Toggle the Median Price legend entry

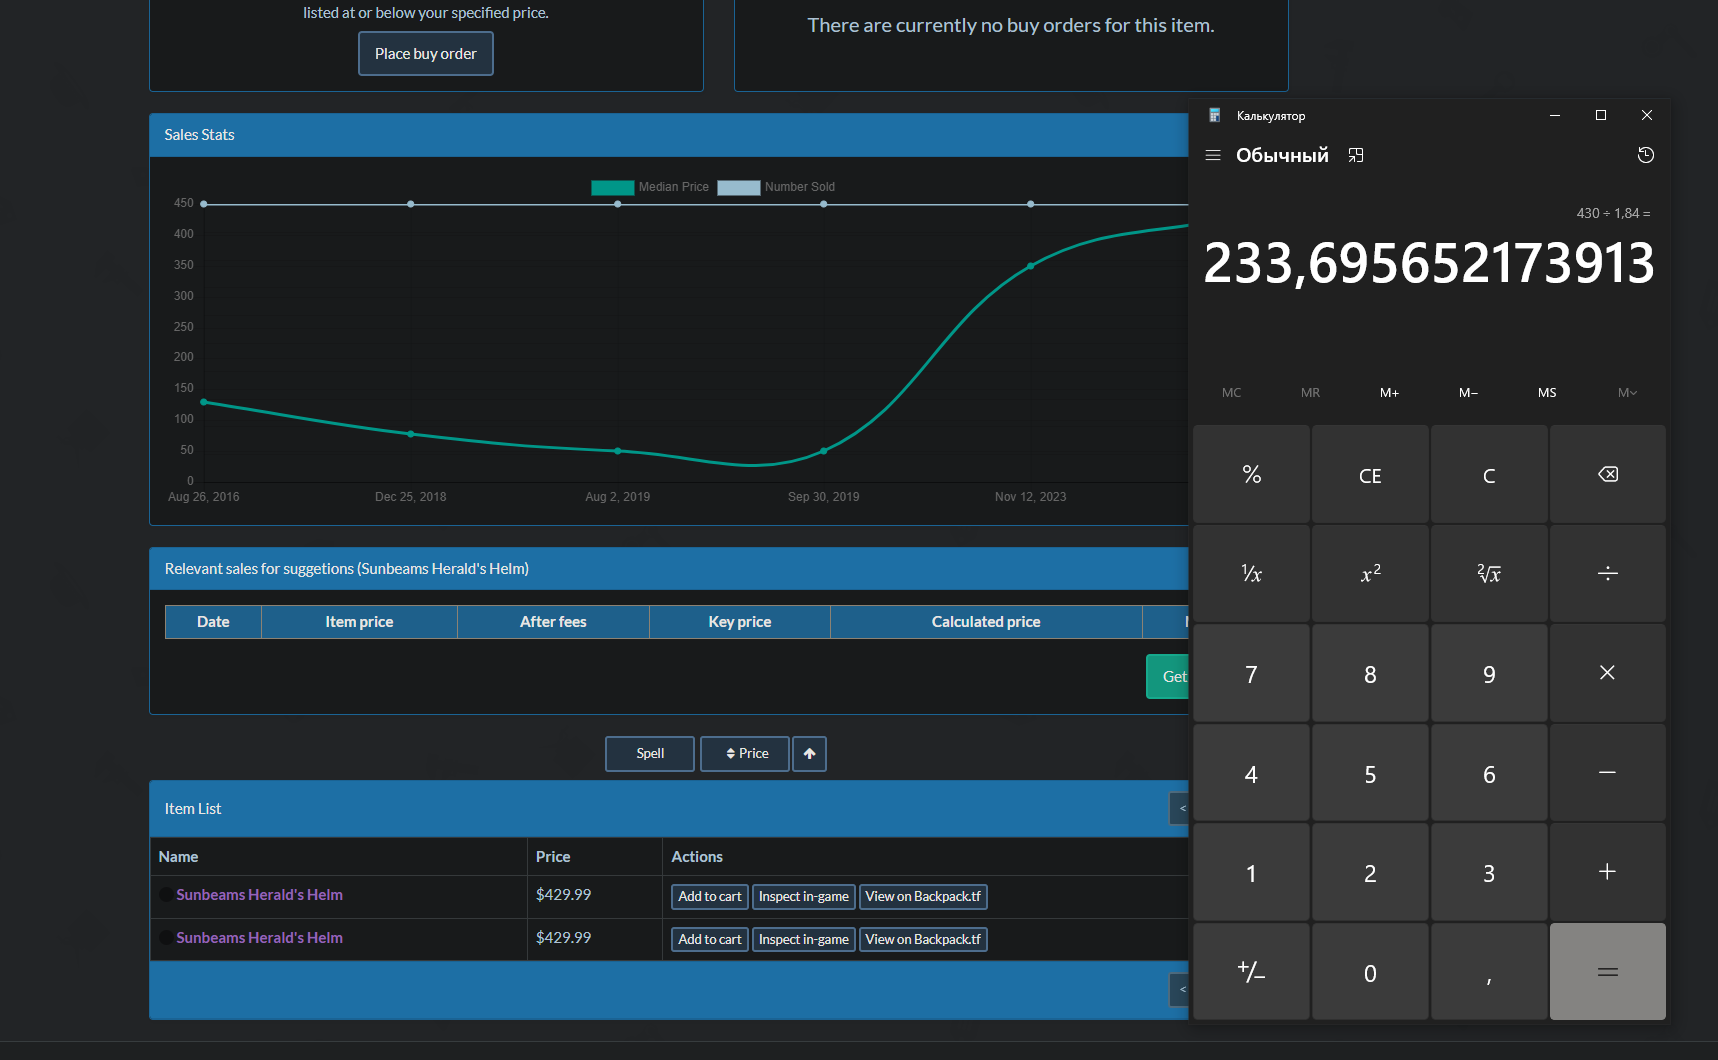pos(650,187)
